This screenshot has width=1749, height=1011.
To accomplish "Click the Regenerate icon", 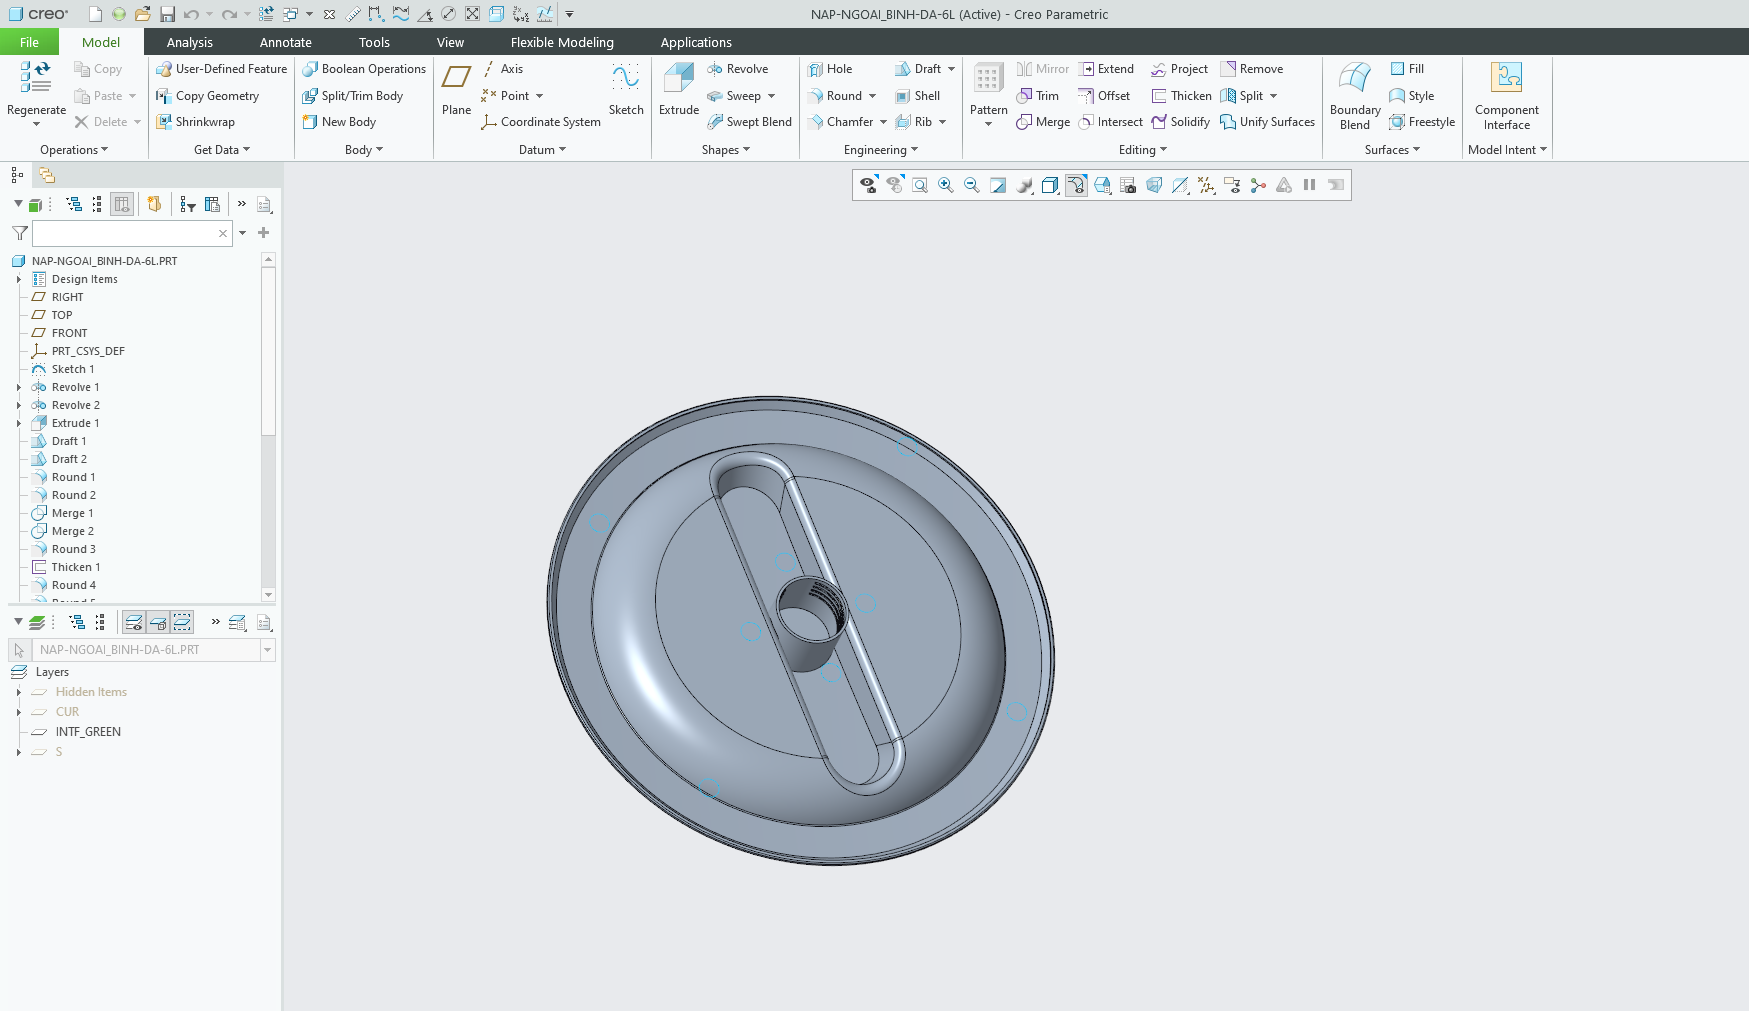I will click(x=36, y=80).
